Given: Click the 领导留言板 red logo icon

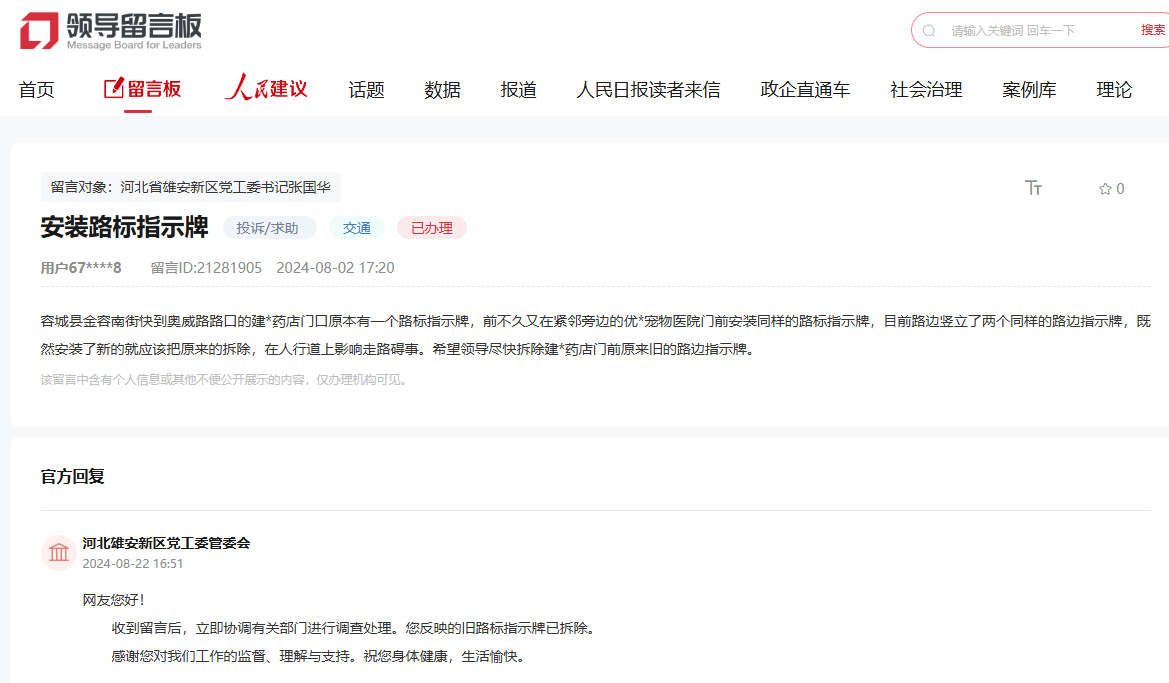Looking at the screenshot, I should click(39, 31).
